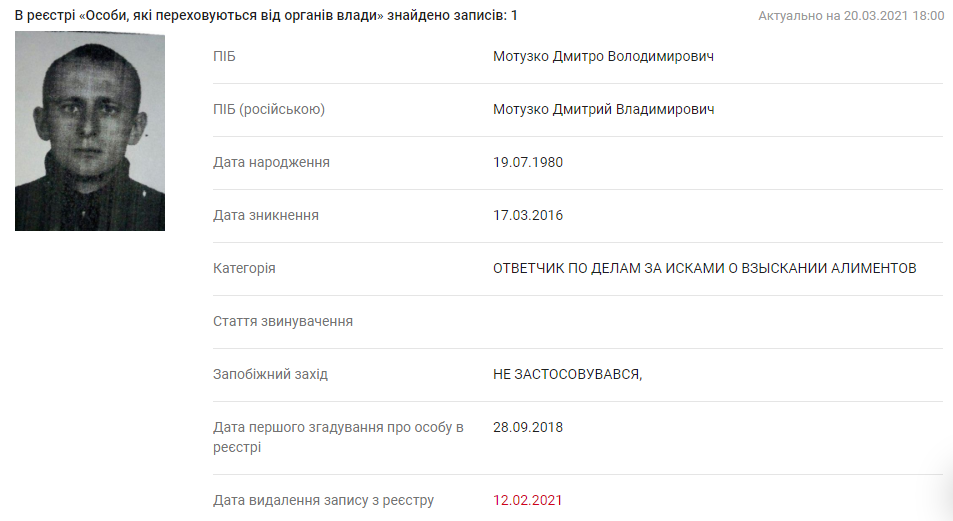The image size is (953, 521).
Task: Click the birth date 19.07.1980
Action: [x=528, y=162]
